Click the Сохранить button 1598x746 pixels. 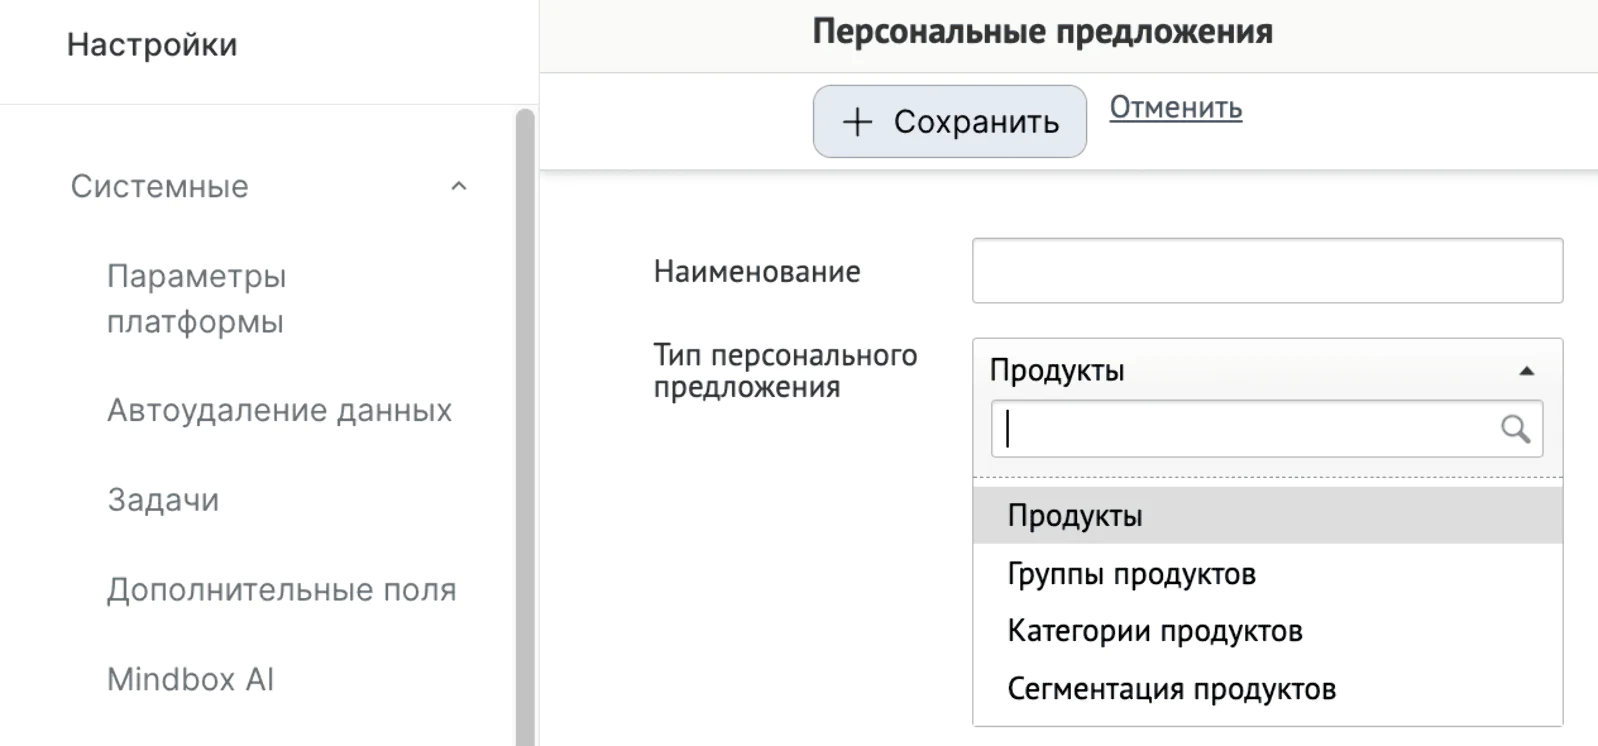949,121
